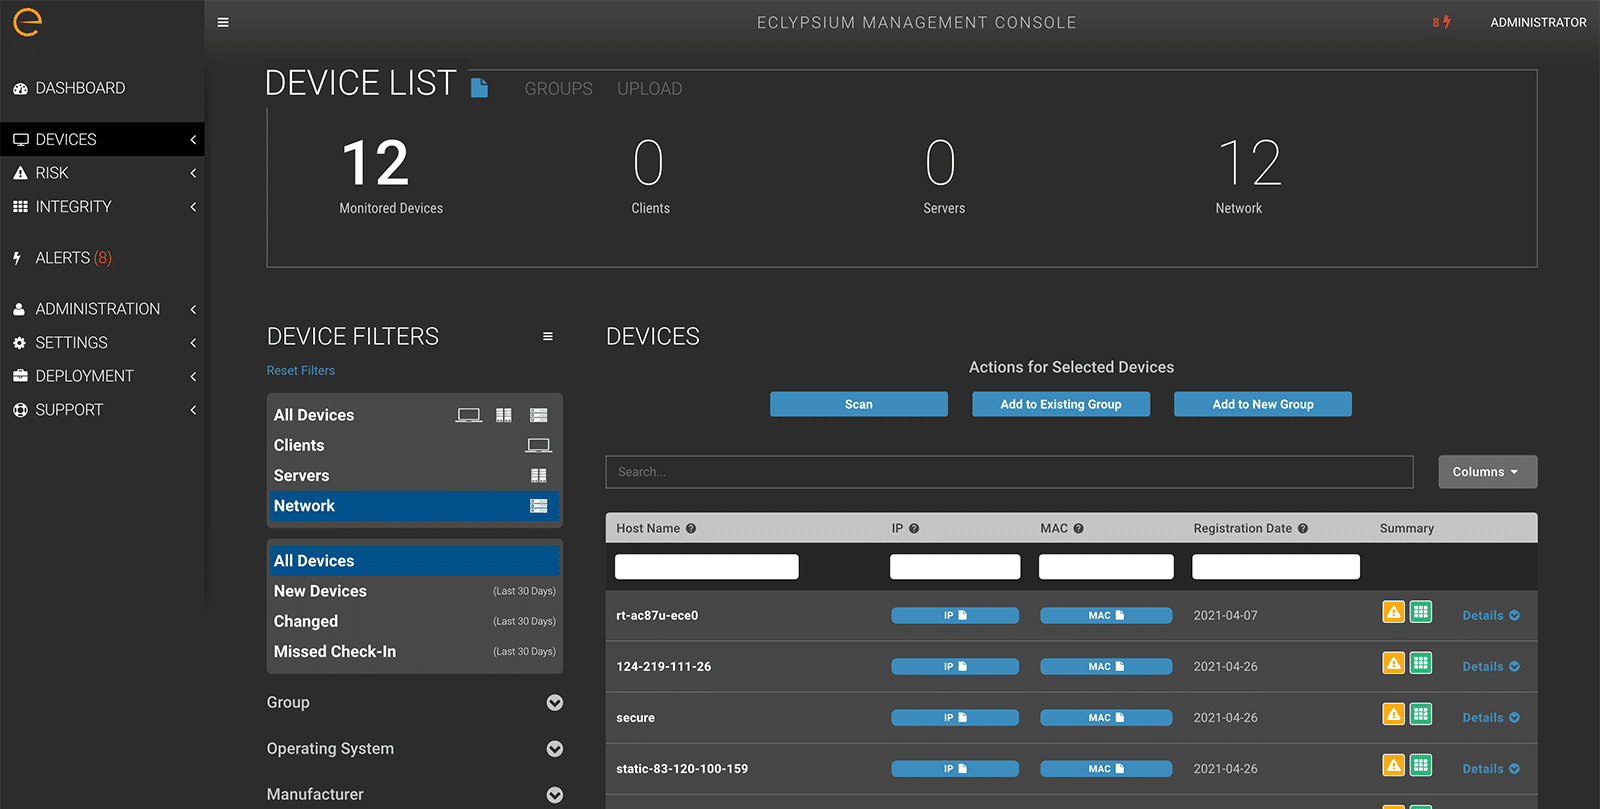Switch to the Upload tab

pos(649,89)
